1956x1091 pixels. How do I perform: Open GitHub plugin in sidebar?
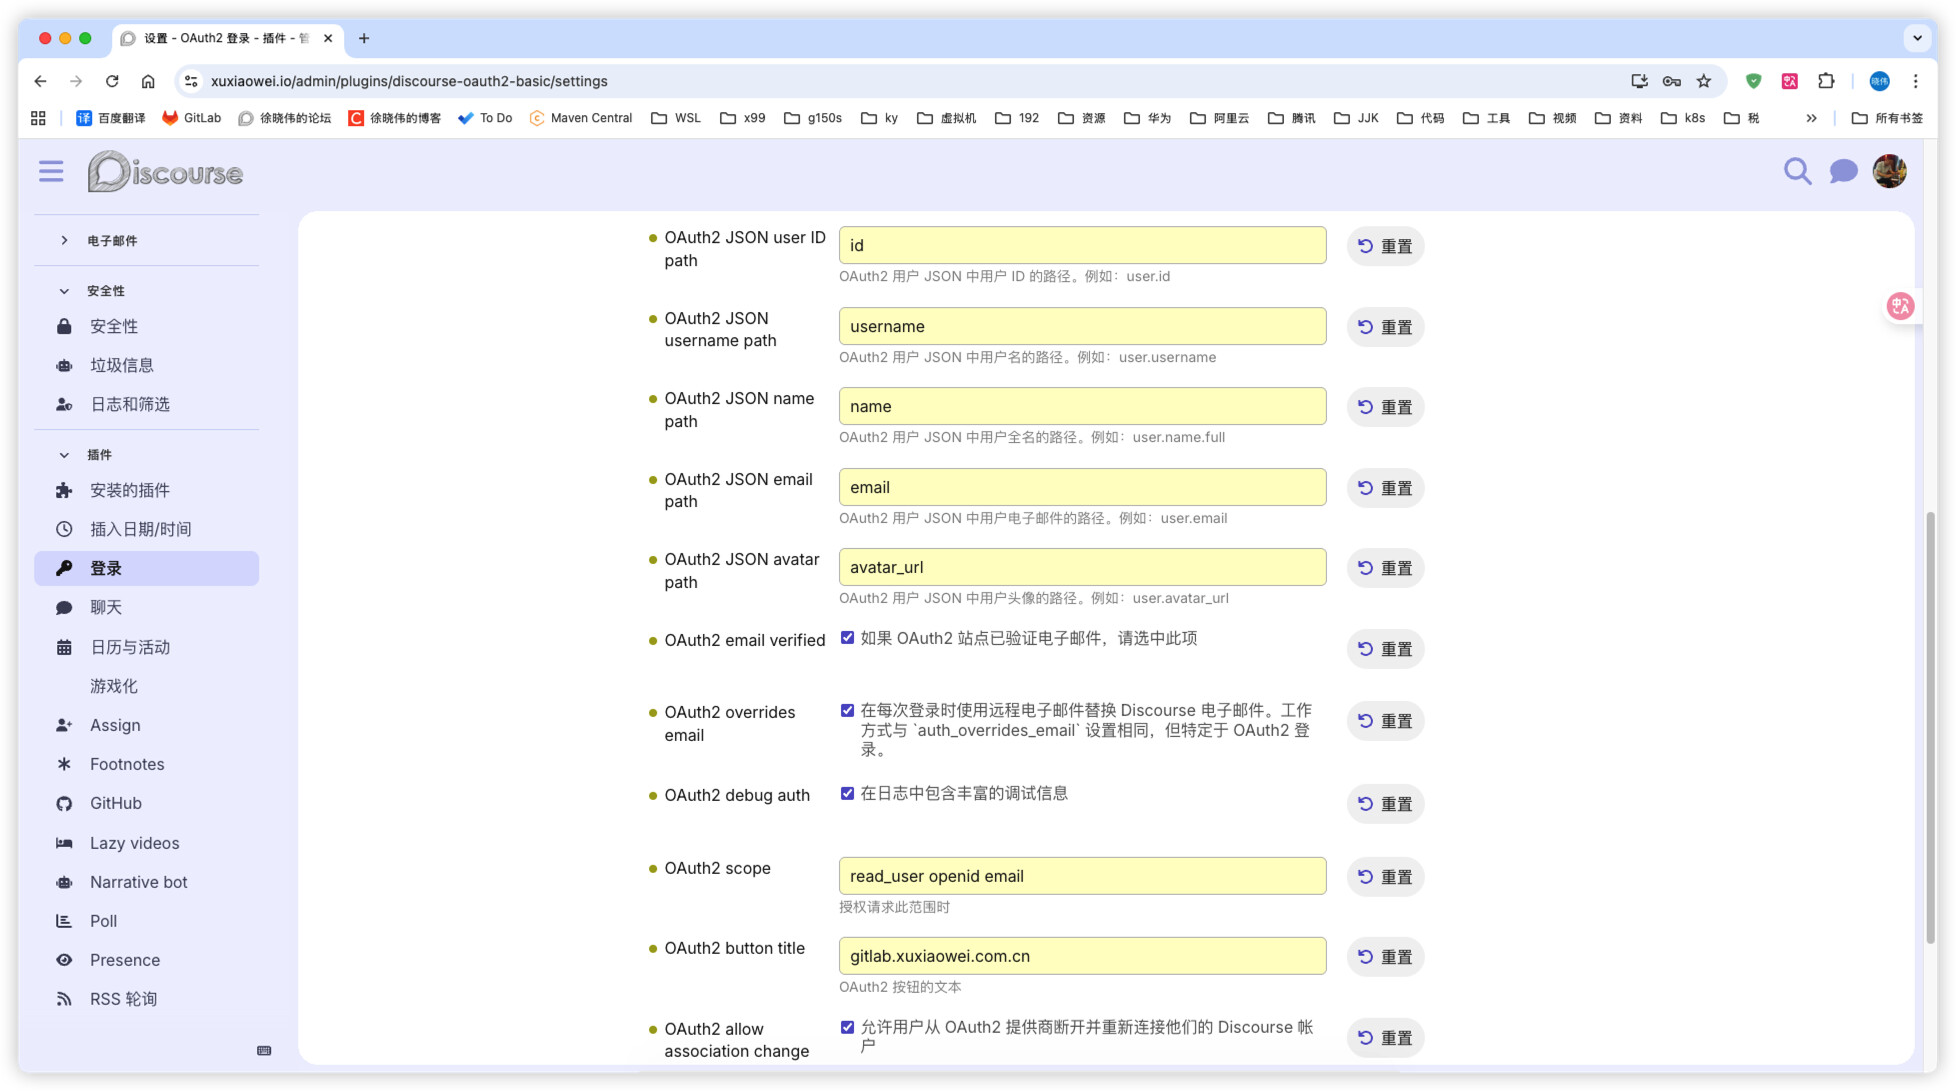point(115,803)
